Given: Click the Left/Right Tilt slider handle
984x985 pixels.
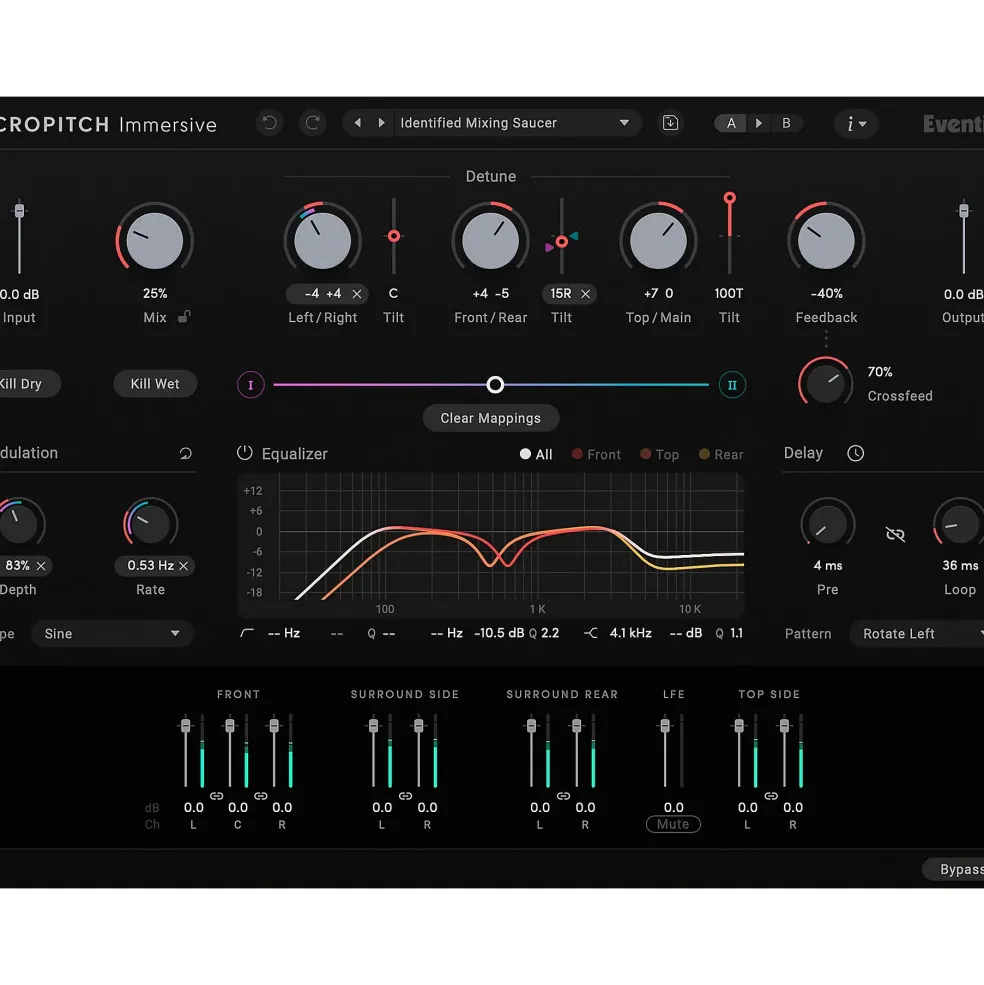Looking at the screenshot, I should 394,236.
